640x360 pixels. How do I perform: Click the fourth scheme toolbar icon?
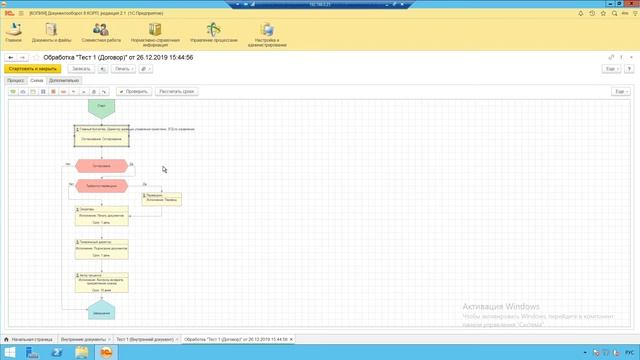click(43, 92)
